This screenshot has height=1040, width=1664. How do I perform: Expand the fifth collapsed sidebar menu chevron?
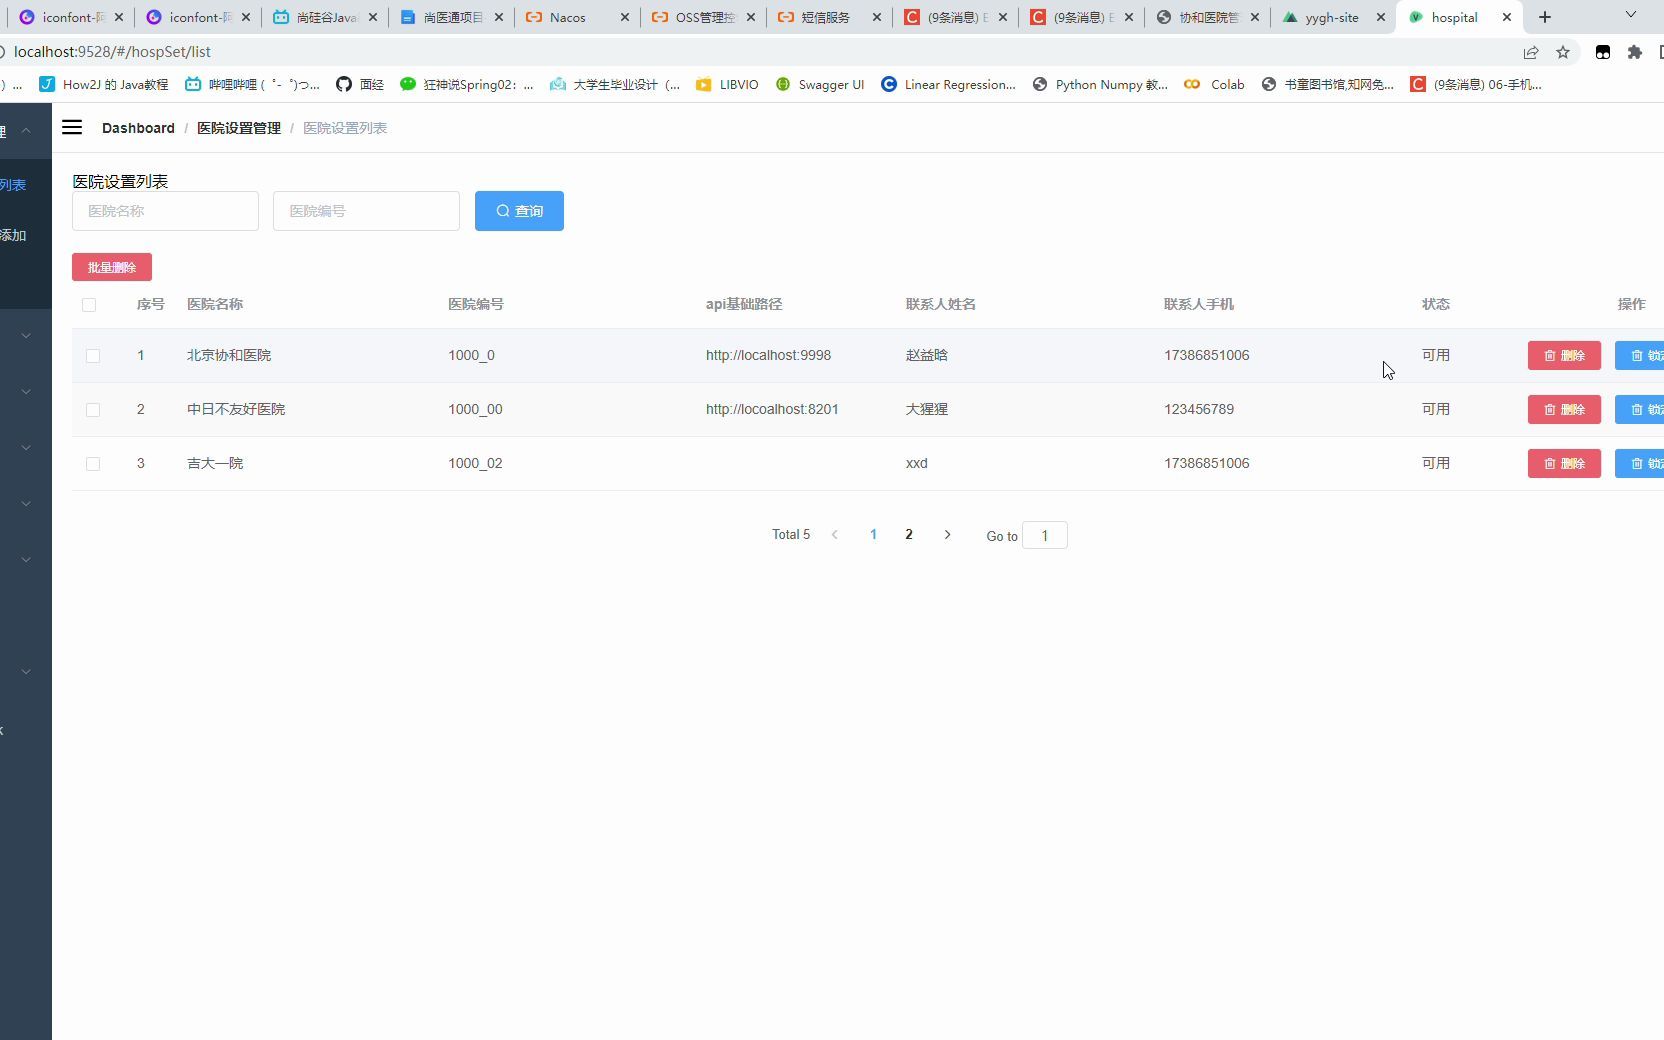(x=26, y=504)
